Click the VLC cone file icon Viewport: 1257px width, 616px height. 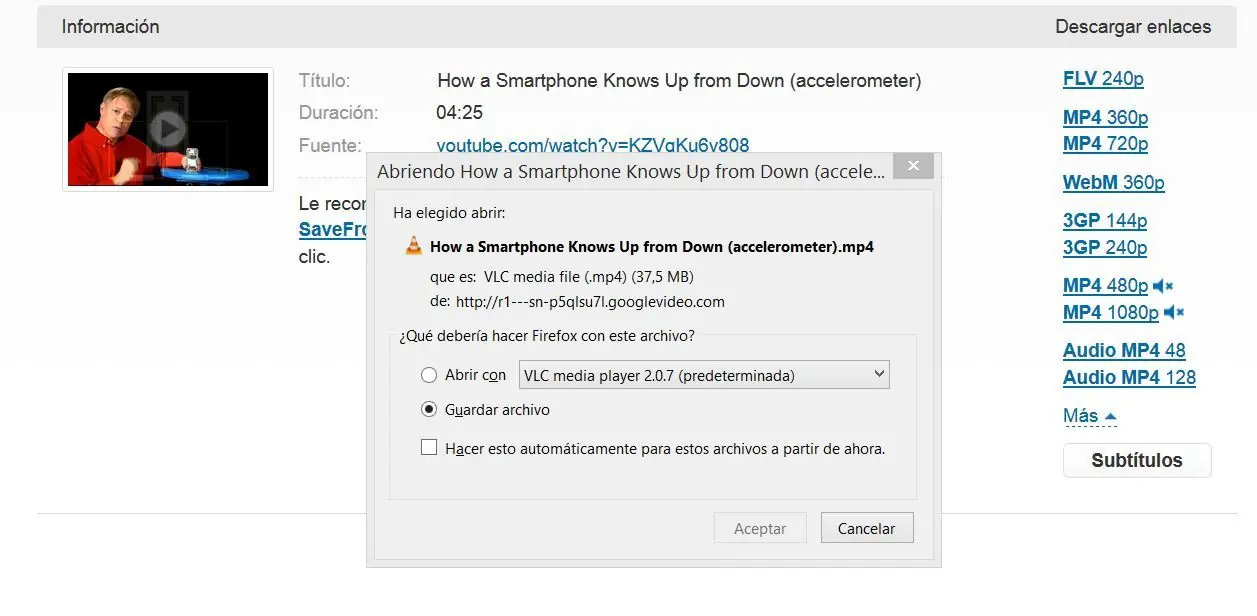(413, 246)
